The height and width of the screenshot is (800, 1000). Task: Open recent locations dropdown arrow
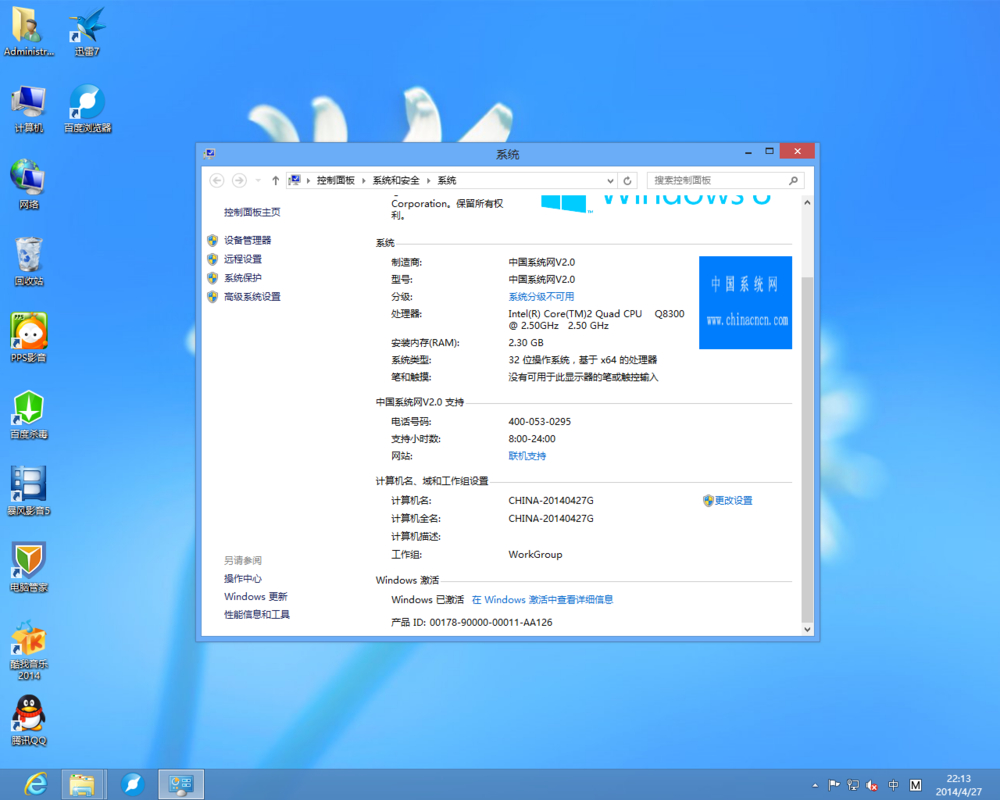point(258,181)
